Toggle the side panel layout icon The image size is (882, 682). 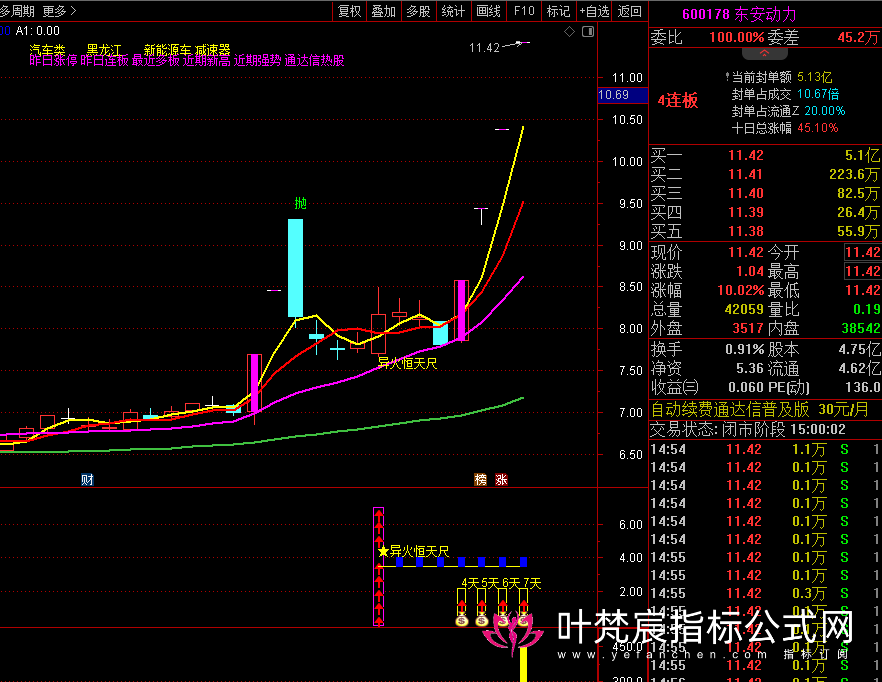point(588,32)
